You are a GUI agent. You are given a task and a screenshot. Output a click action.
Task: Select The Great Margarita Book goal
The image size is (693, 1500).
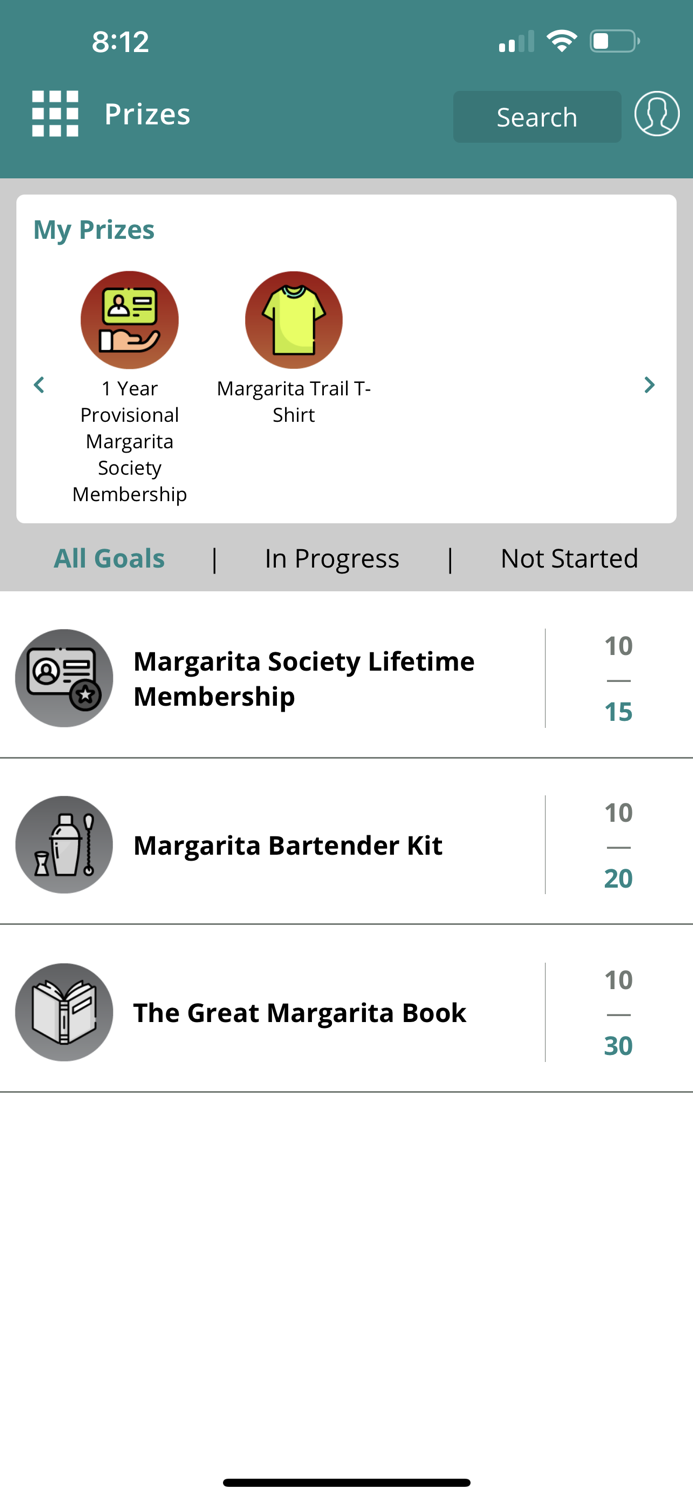tap(300, 1012)
